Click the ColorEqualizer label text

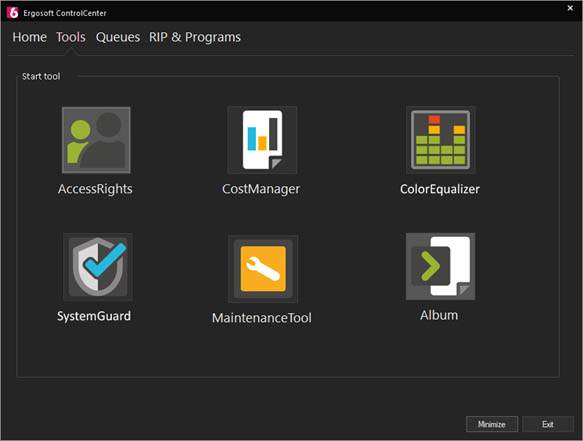tap(440, 189)
